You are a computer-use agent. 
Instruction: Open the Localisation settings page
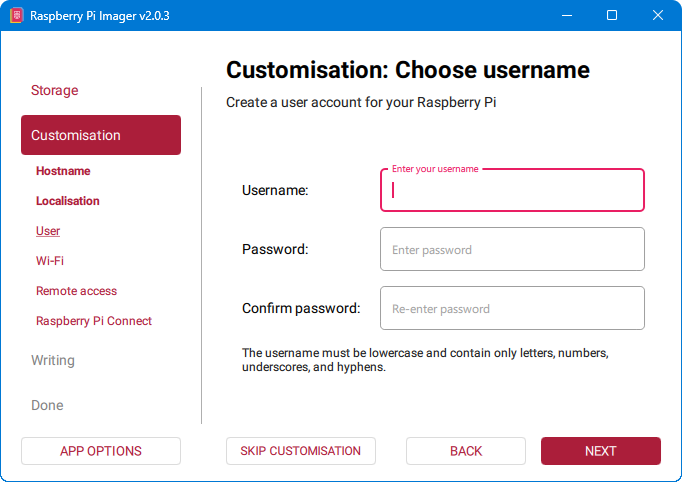click(68, 201)
